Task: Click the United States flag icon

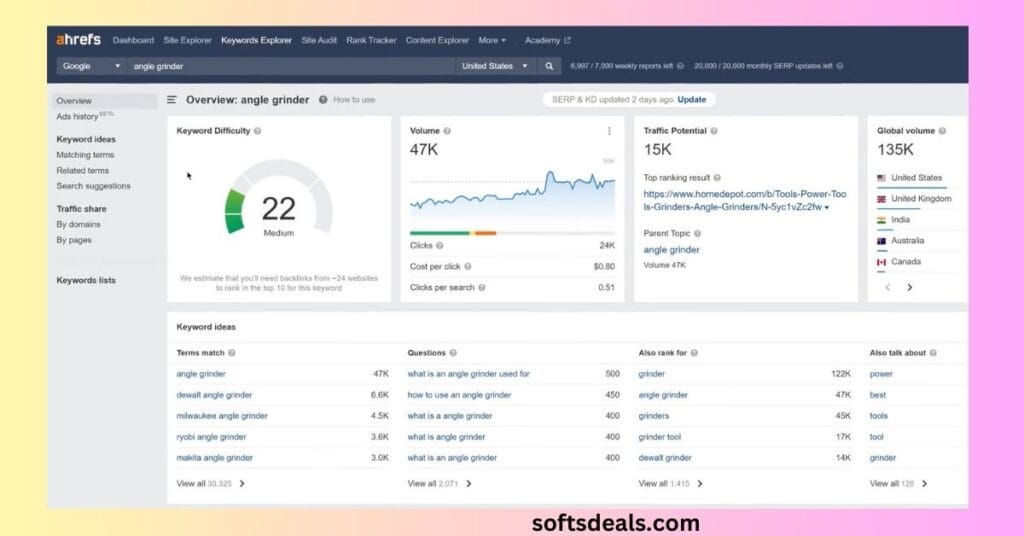Action: [x=882, y=178]
